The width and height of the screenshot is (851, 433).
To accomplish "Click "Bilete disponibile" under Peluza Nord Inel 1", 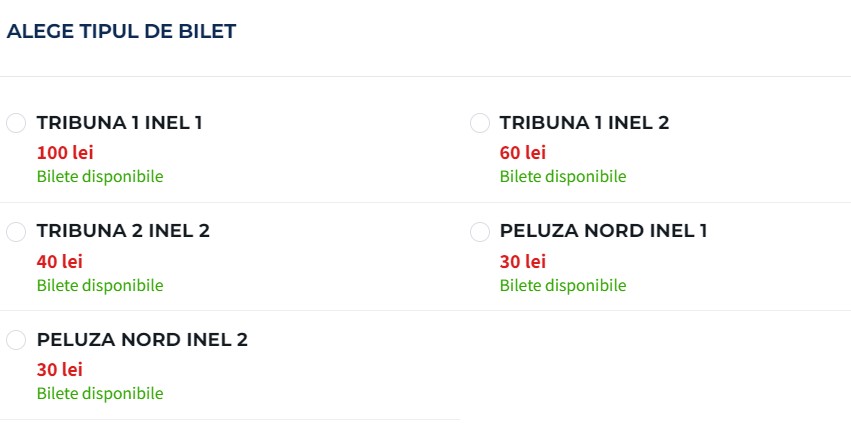I will coord(563,285).
